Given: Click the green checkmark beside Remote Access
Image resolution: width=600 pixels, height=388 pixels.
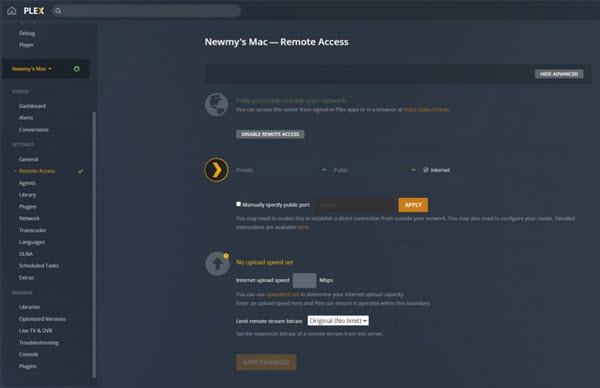Looking at the screenshot, I should [80, 171].
